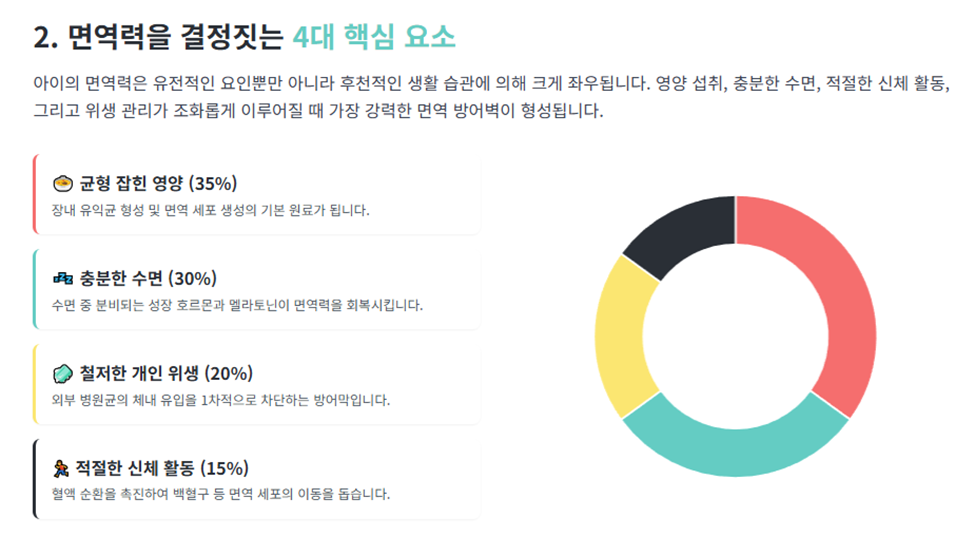The height and width of the screenshot is (537, 975).
Task: Click the zzz sleep icon beside 충분한 수면
Action: pyautogui.click(x=63, y=278)
